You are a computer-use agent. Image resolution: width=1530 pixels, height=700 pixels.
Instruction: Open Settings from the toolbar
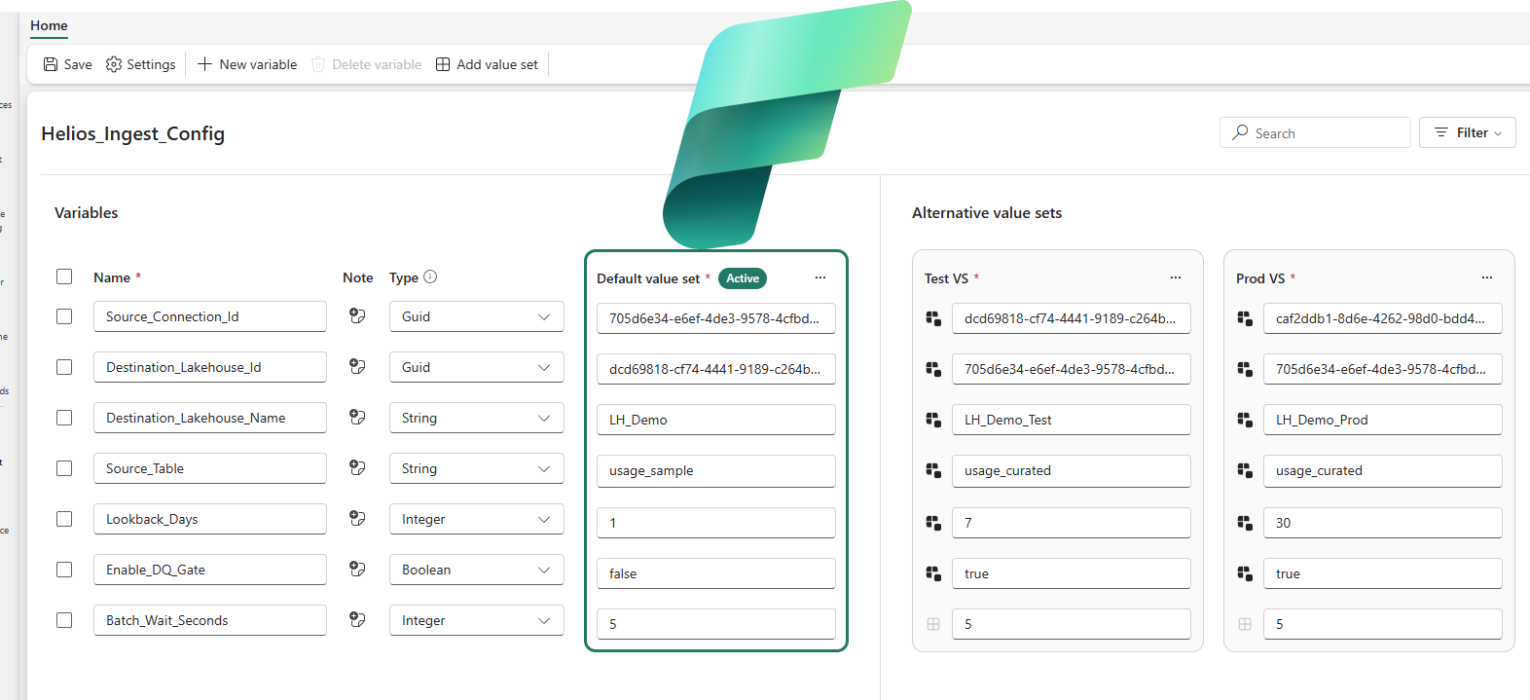[x=141, y=64]
